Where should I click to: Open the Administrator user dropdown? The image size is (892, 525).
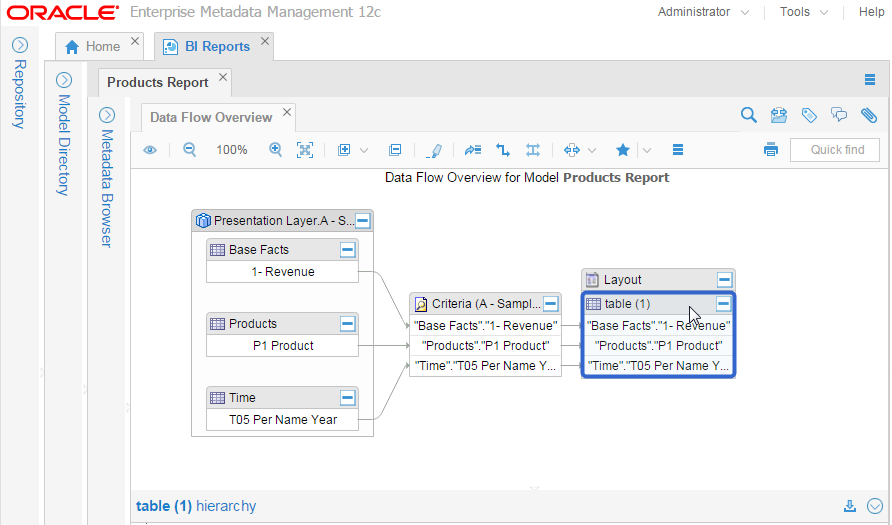coord(703,12)
